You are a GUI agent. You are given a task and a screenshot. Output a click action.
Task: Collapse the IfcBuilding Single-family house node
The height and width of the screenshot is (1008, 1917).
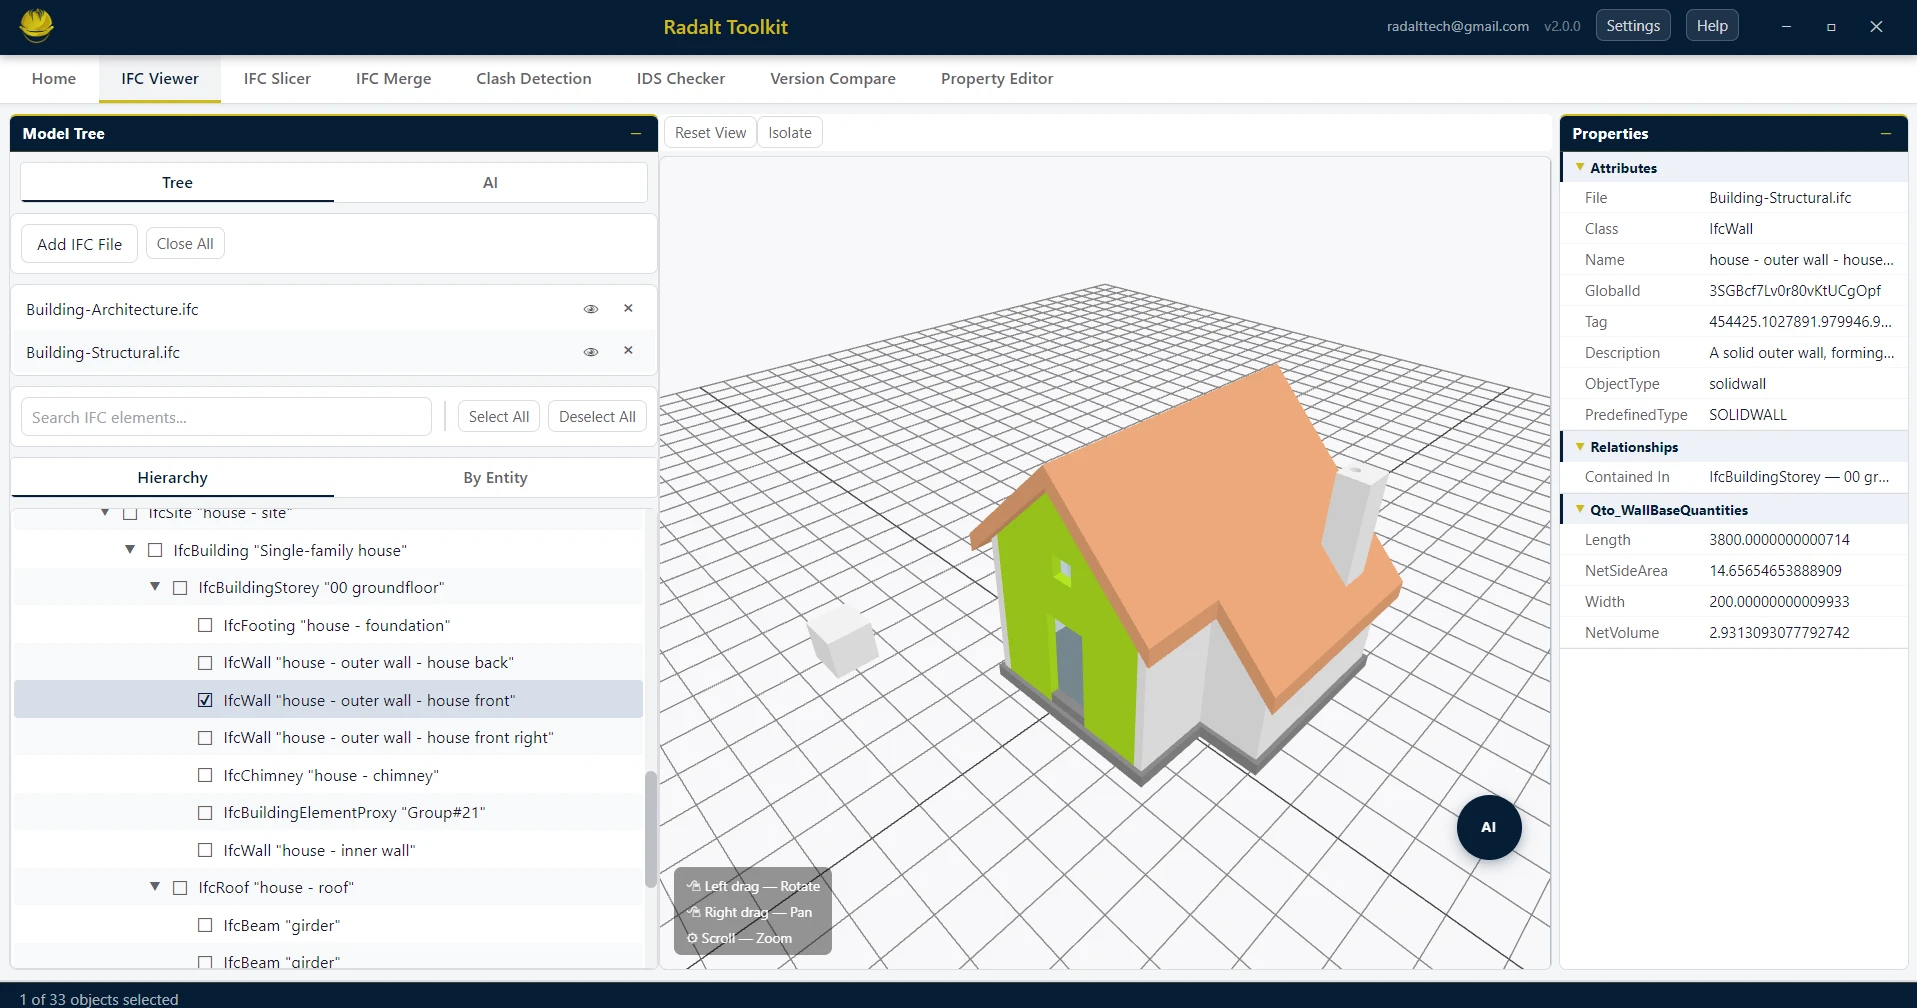[130, 549]
